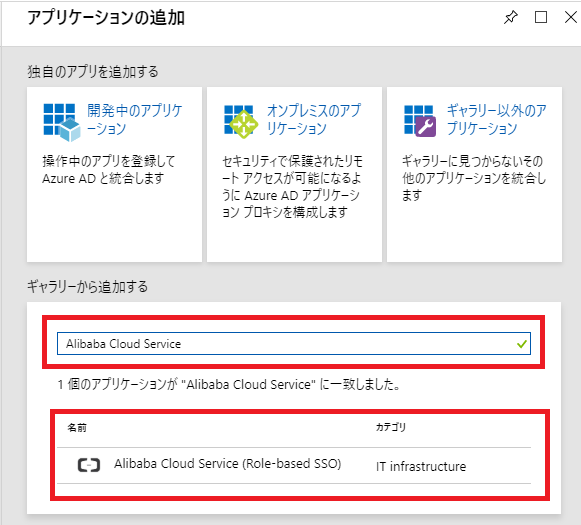Viewport: 581px width, 525px height.
Task: Click the purple wrench gallery-external icon
Action: tap(420, 121)
